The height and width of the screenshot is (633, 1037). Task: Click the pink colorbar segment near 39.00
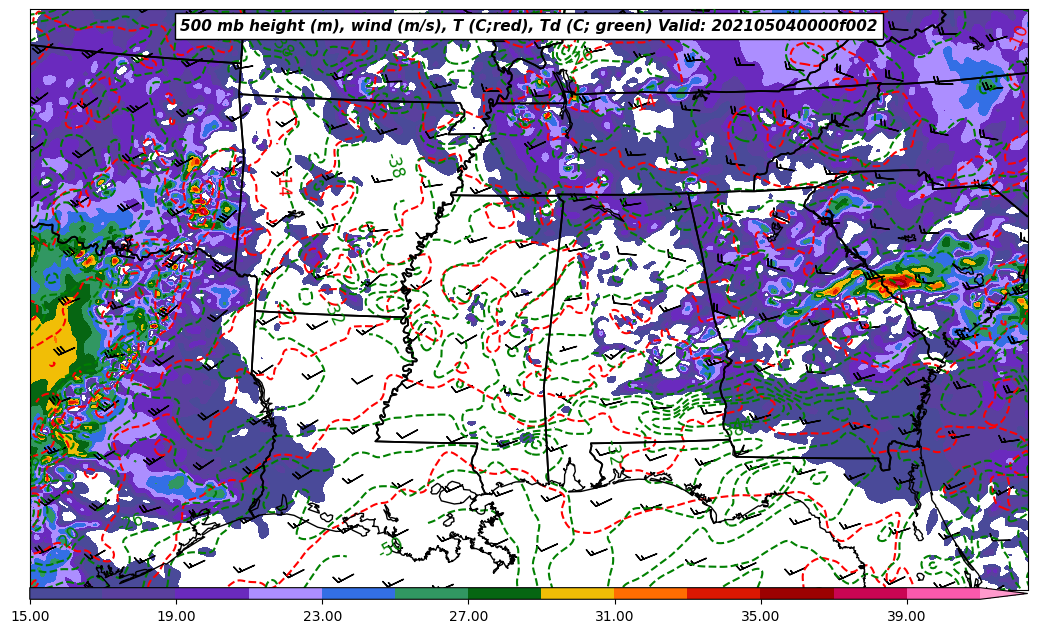942,593
